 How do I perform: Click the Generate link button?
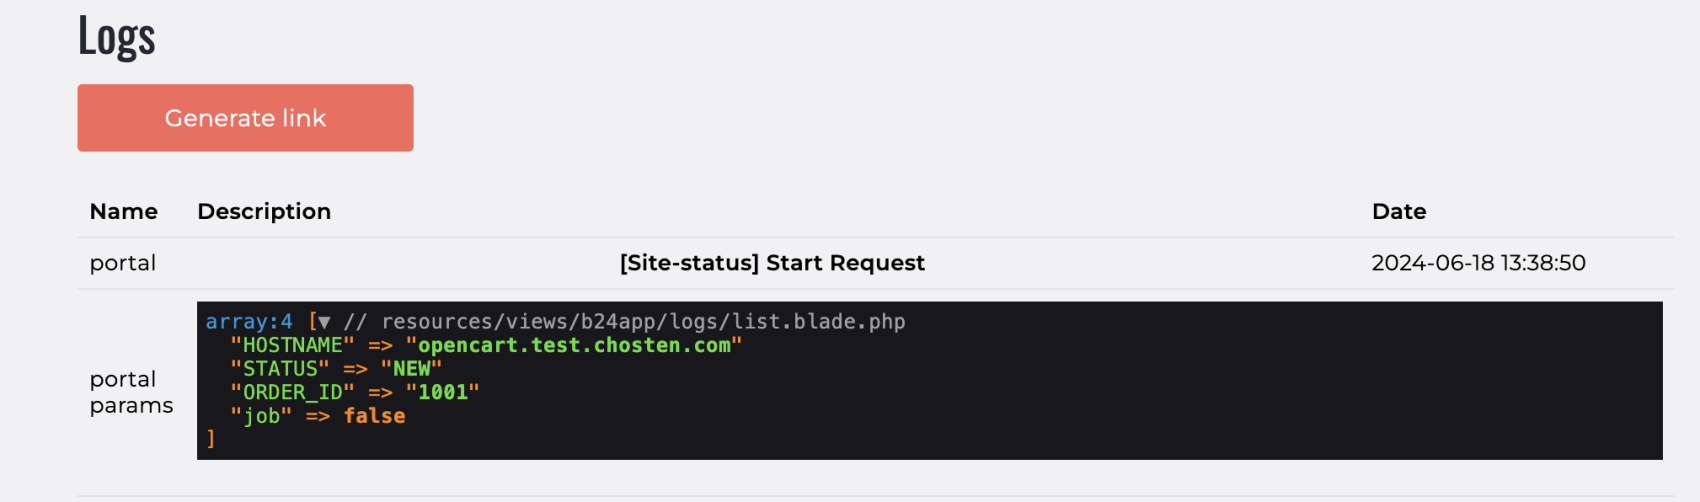tap(245, 118)
